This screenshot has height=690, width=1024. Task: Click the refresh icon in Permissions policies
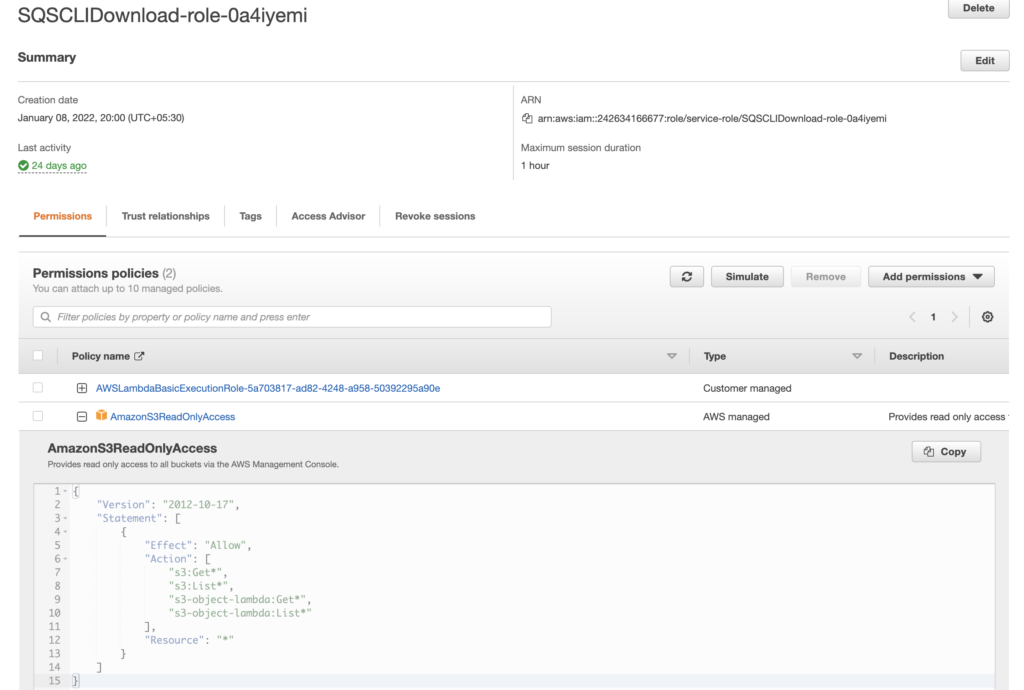[687, 276]
